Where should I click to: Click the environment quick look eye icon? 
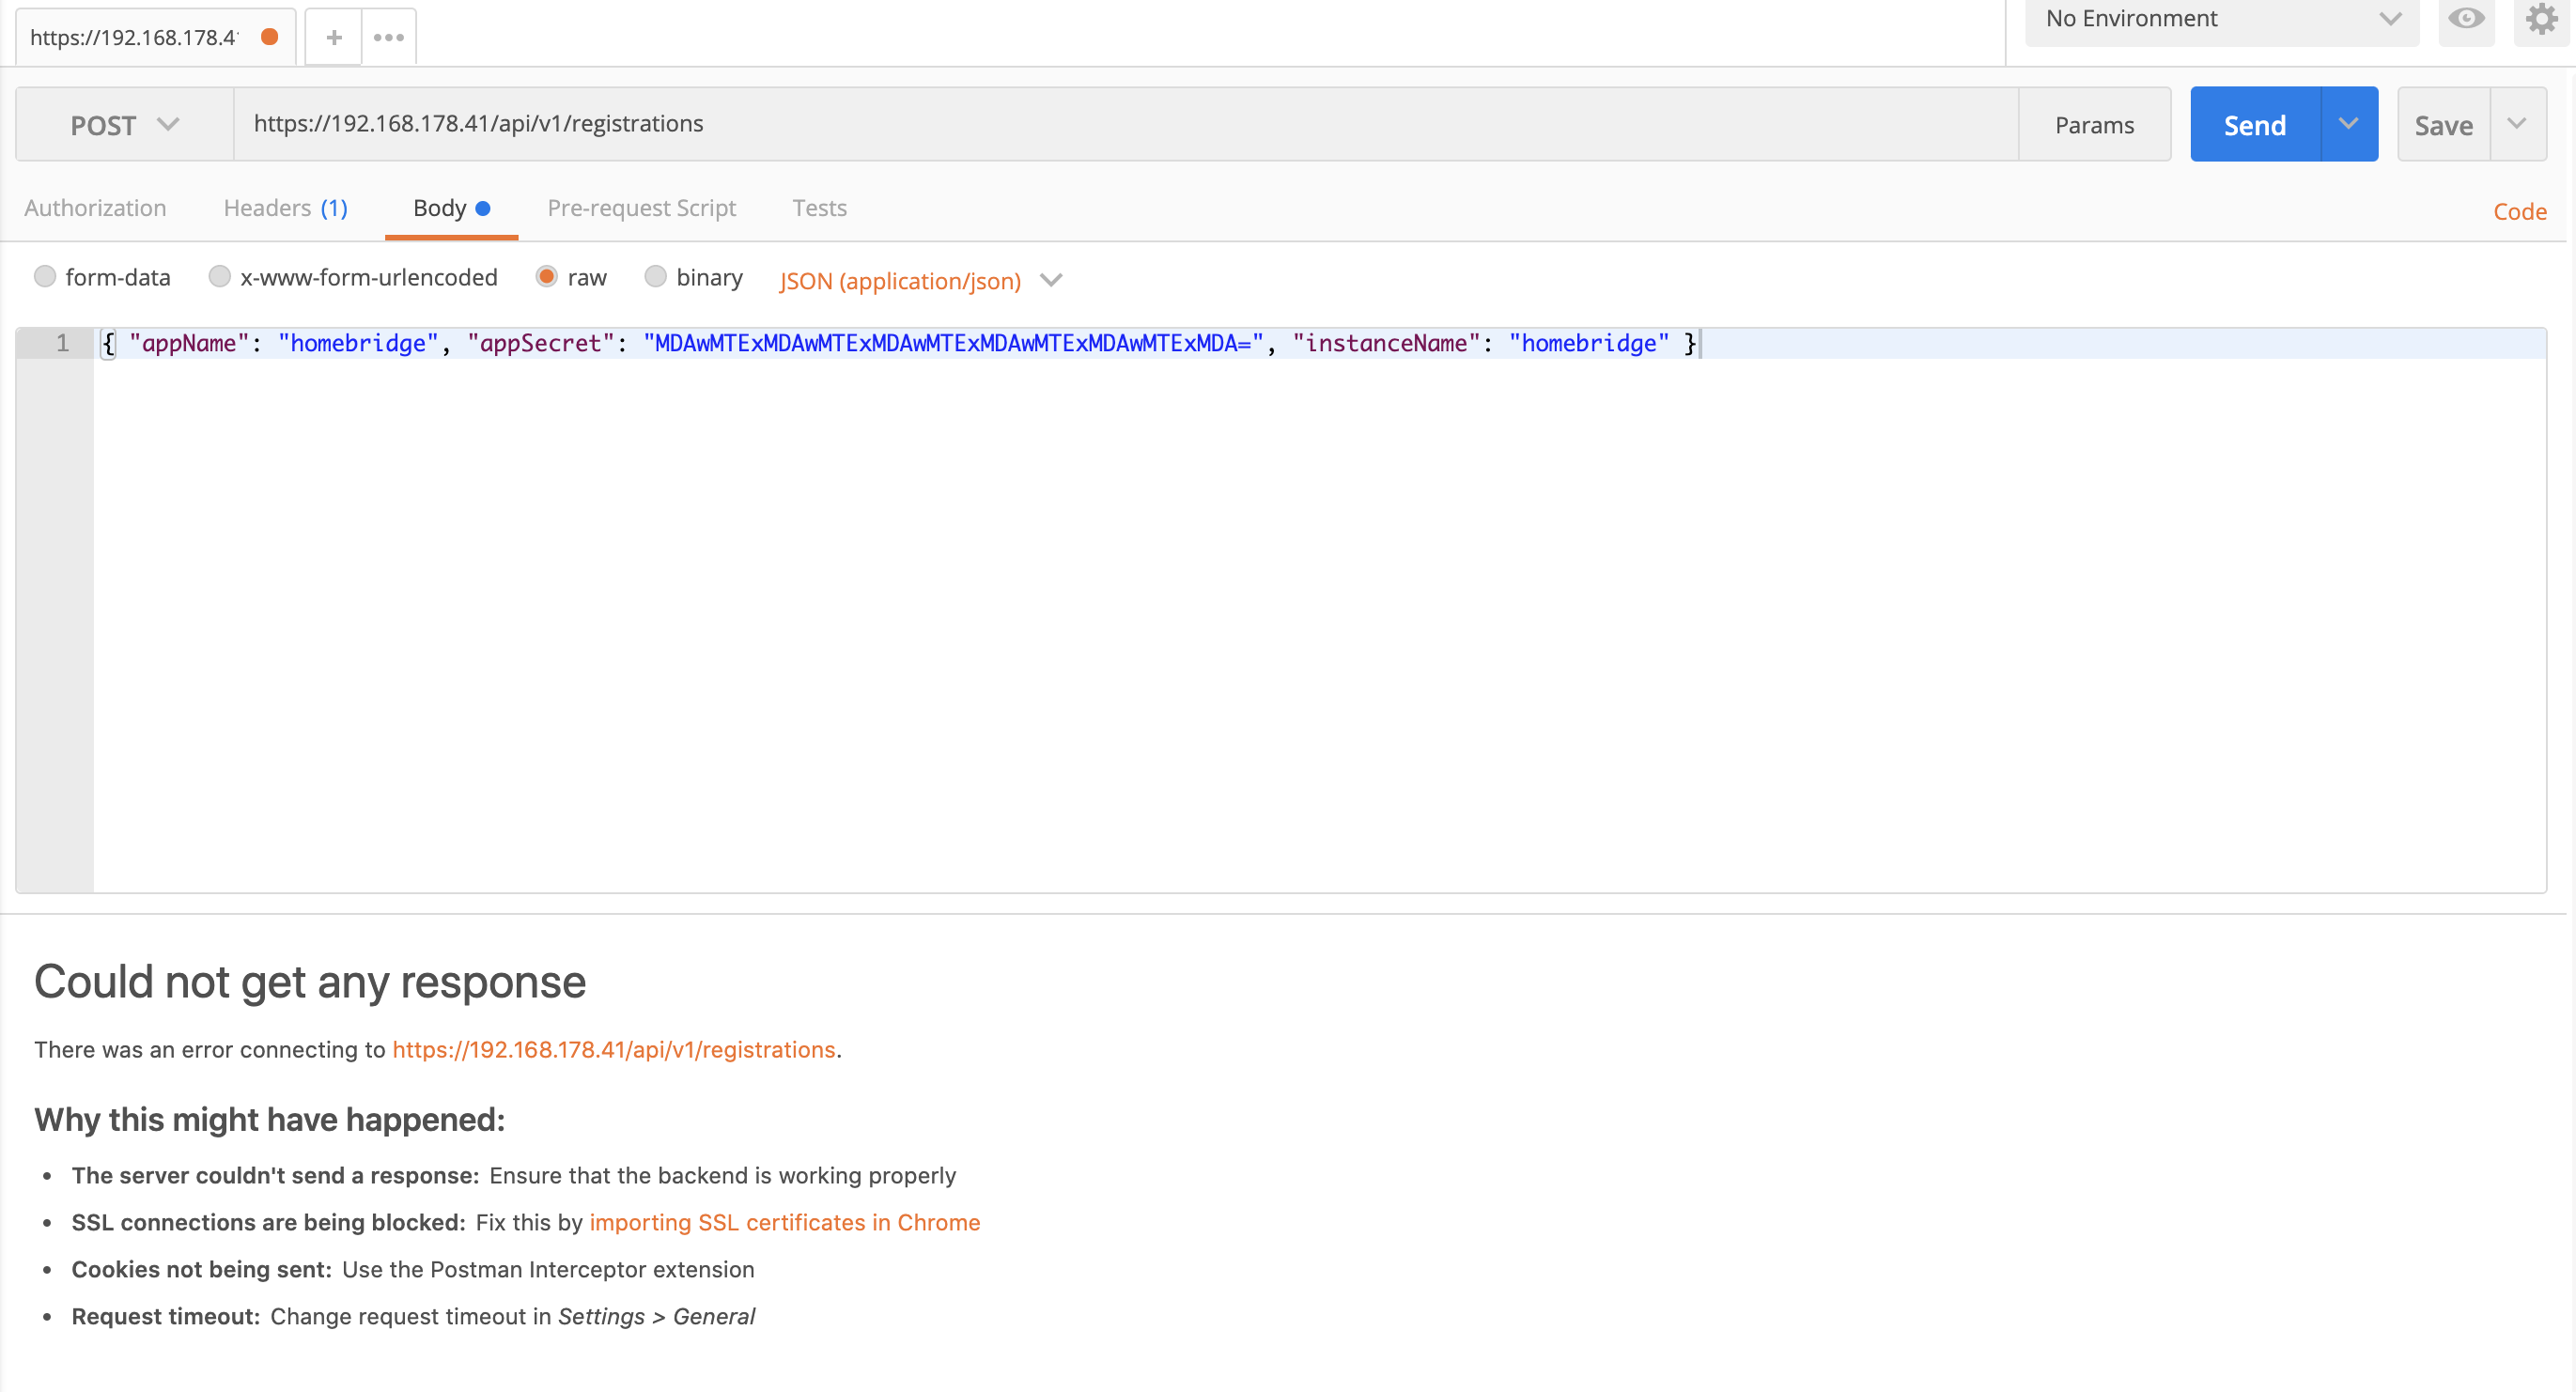[2465, 19]
